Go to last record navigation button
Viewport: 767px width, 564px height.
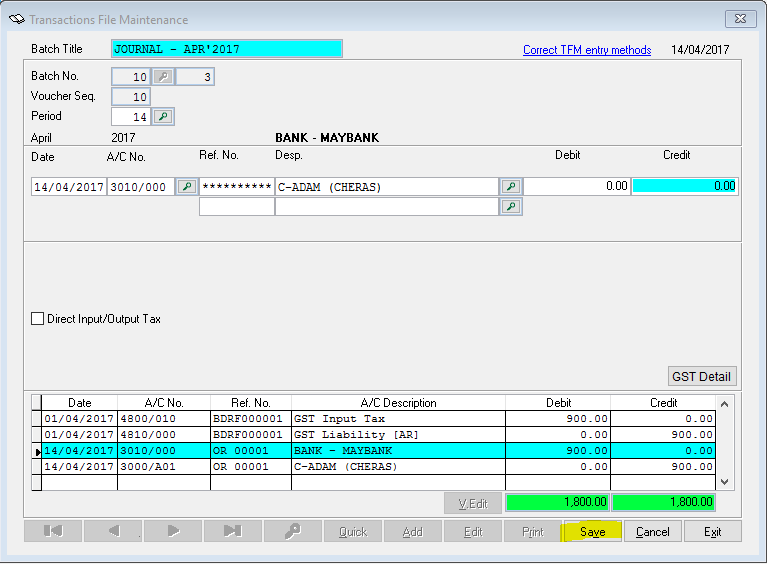pos(233,531)
